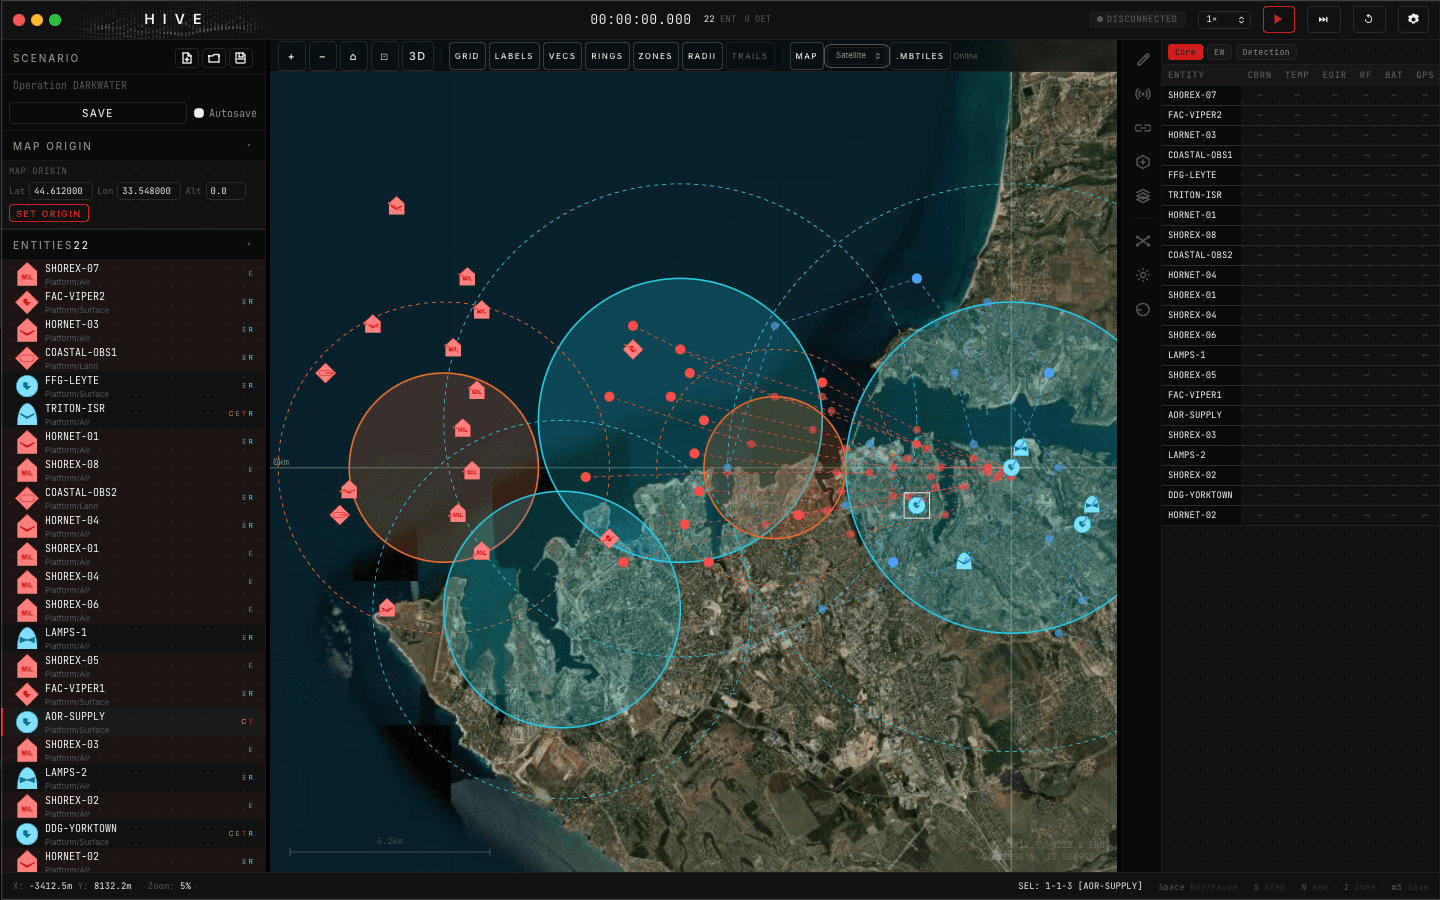Viewport: 1440px width, 900px height.
Task: Click the SHOREX-07 platform icon in list
Action: 27,274
